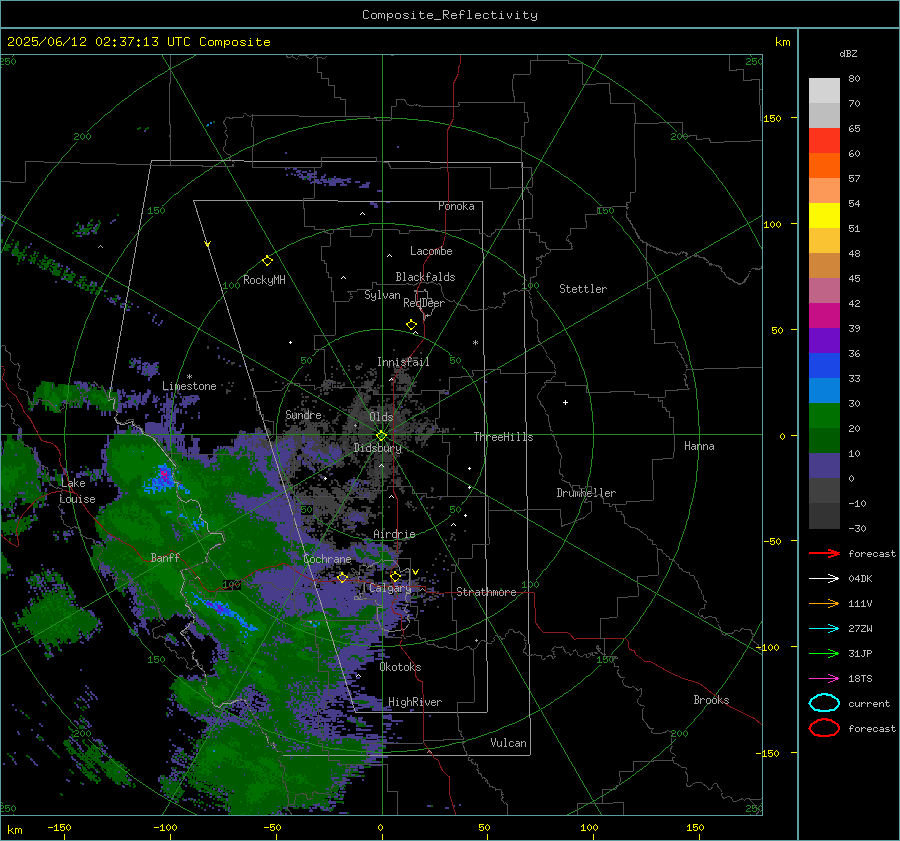Pick the orange 60 dBZ color swatch
This screenshot has height=841, width=900.
(824, 166)
